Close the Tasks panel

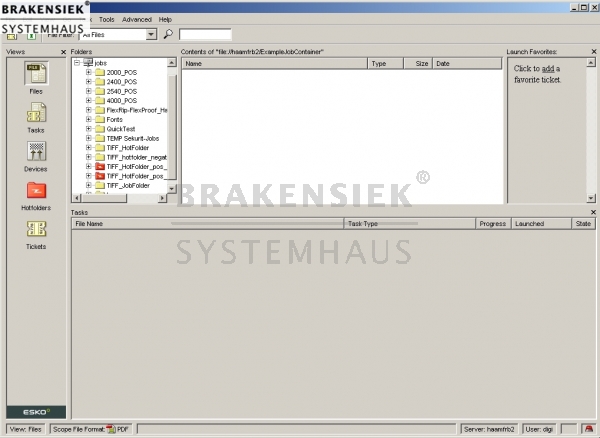click(x=593, y=212)
